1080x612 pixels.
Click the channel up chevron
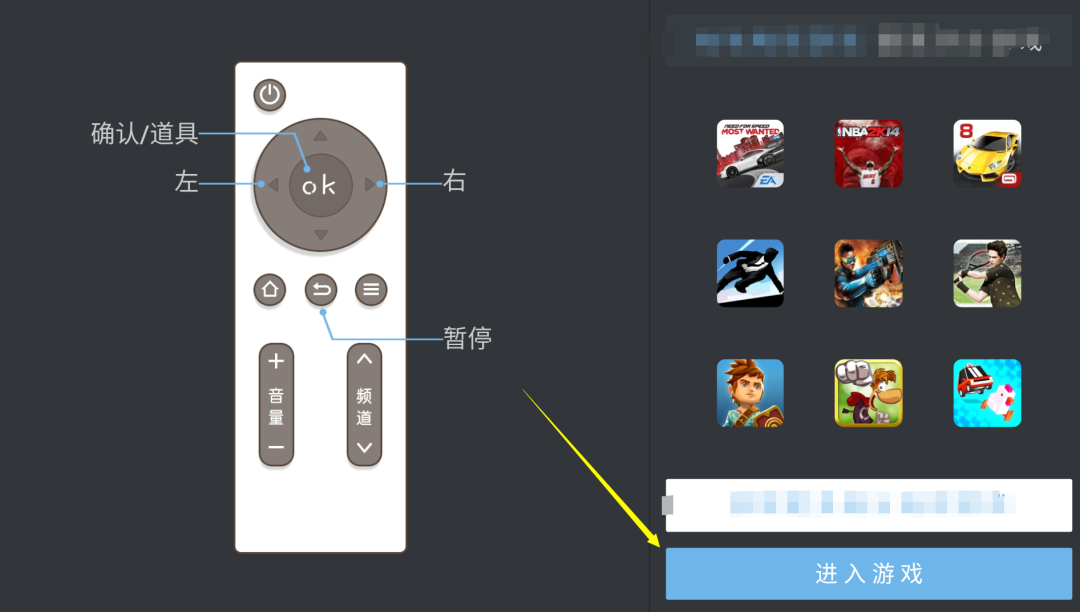[364, 359]
